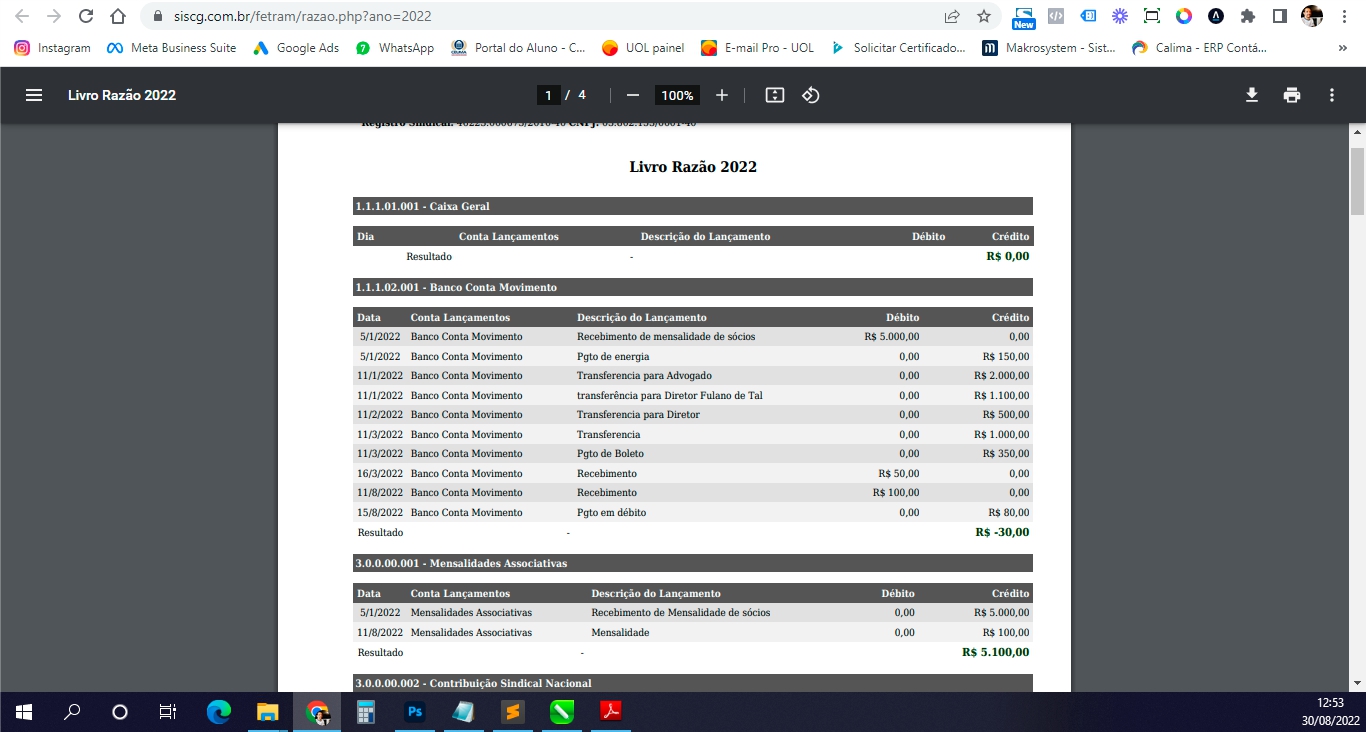Open the Portal do Aluno bookmark
1366x732 pixels.
tap(519, 47)
